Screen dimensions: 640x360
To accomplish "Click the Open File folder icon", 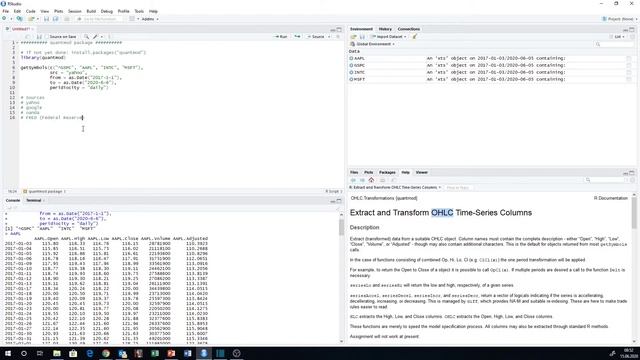I will click(31, 19).
